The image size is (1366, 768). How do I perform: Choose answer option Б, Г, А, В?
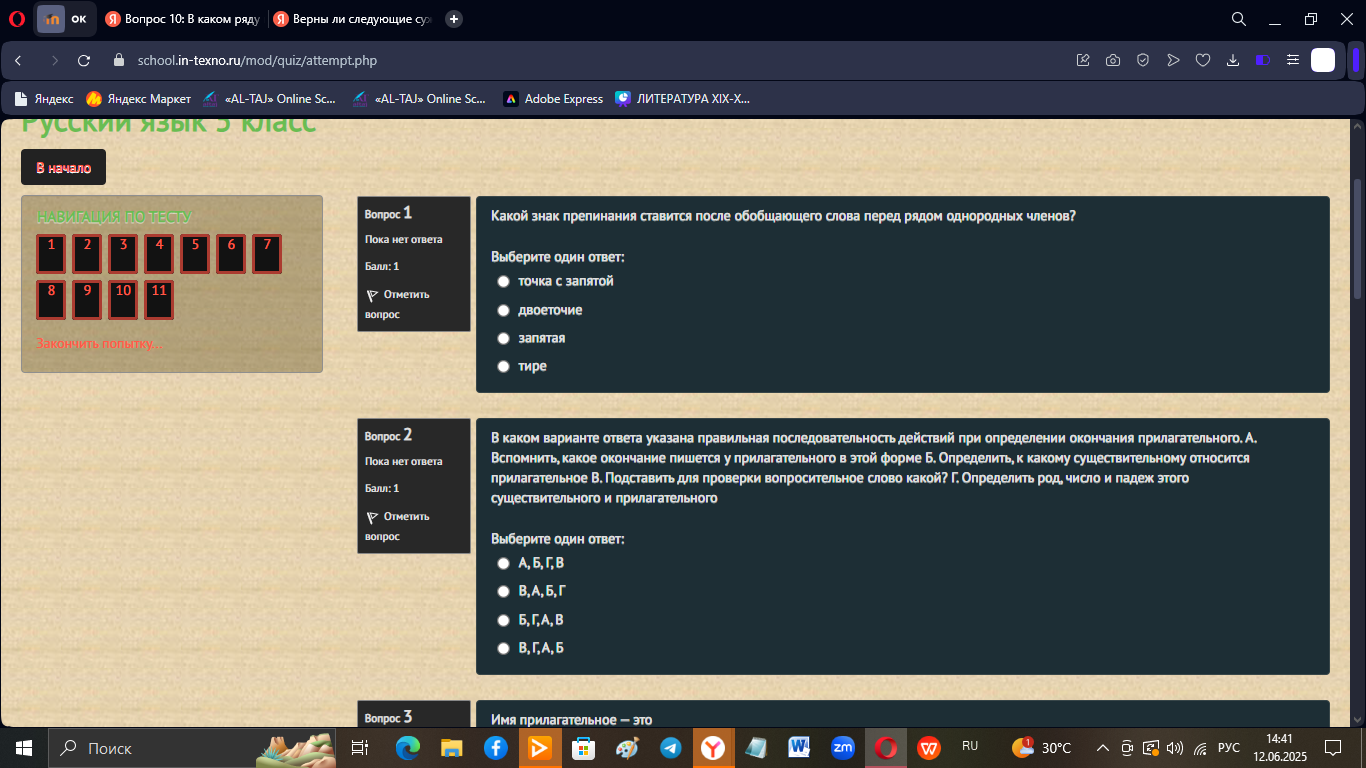pos(531,620)
